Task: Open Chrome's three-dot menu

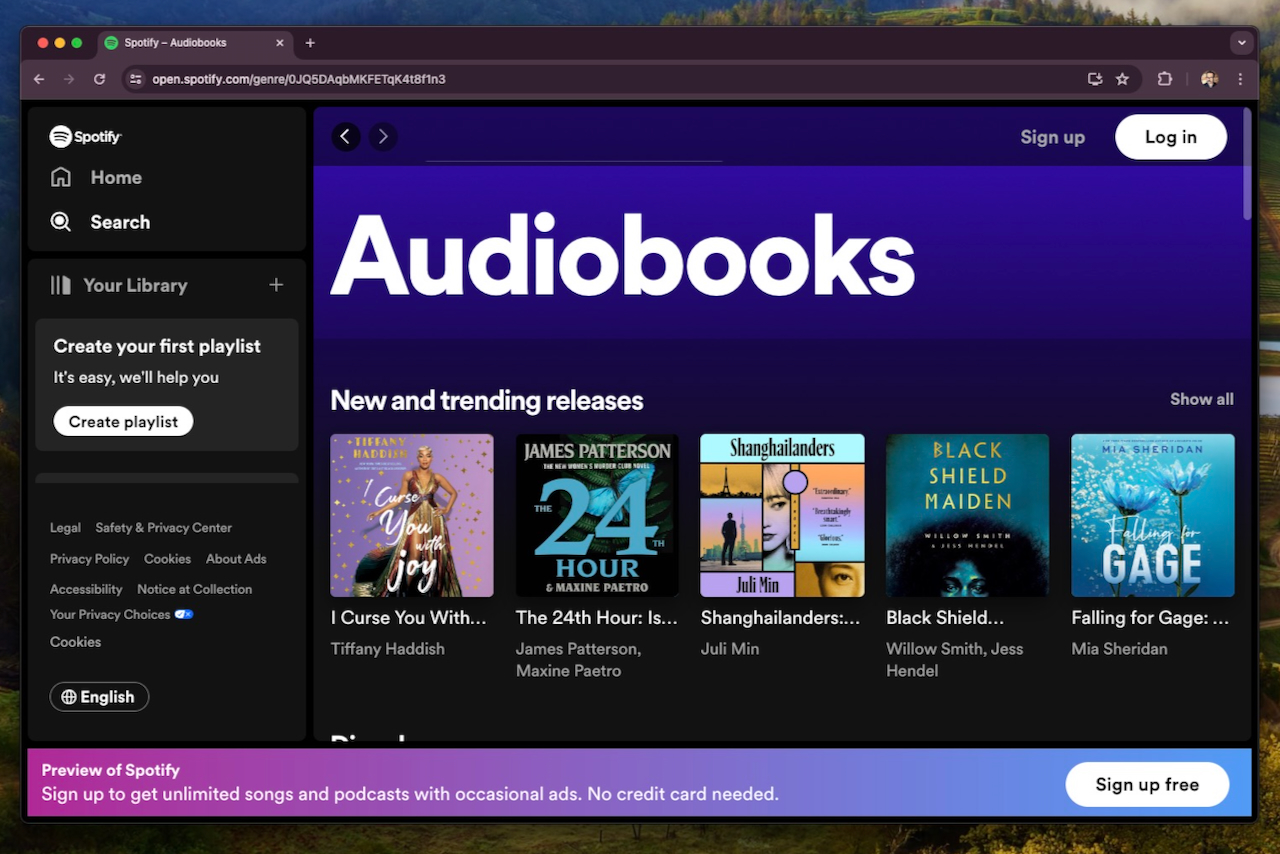Action: point(1240,79)
